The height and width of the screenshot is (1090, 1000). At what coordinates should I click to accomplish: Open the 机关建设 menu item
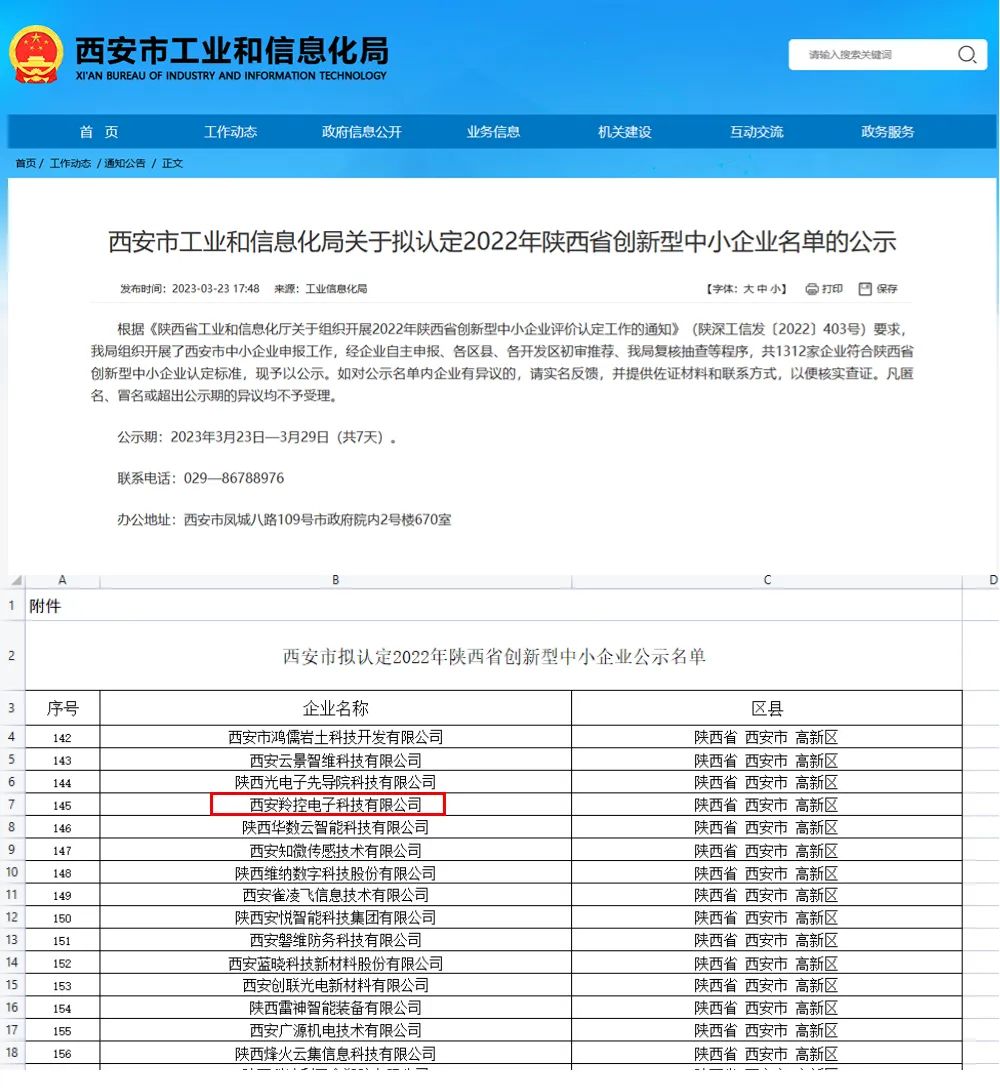pyautogui.click(x=625, y=132)
